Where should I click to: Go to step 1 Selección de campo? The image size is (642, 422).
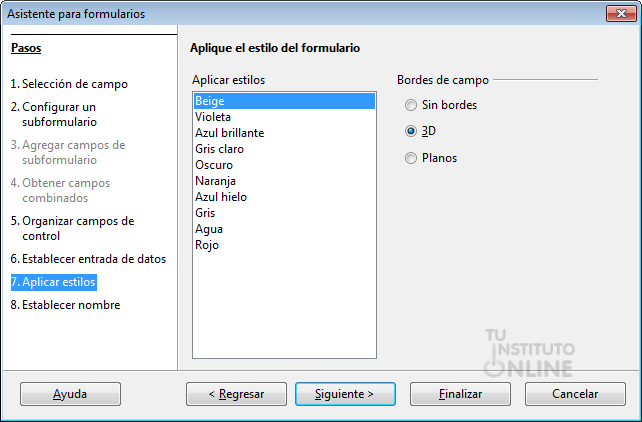click(x=69, y=84)
